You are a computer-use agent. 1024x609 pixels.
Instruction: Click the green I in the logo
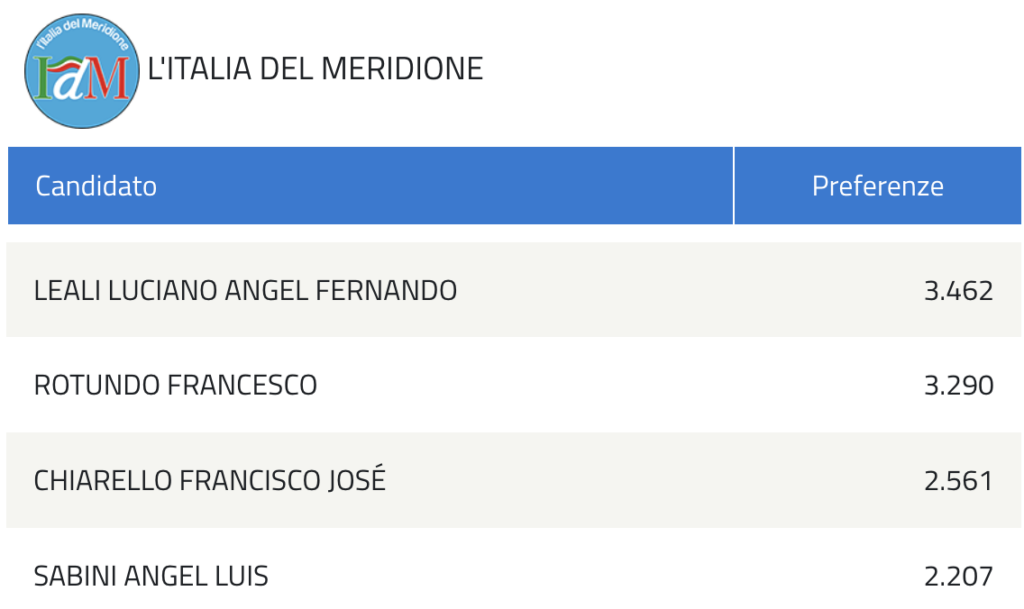pyautogui.click(x=44, y=78)
